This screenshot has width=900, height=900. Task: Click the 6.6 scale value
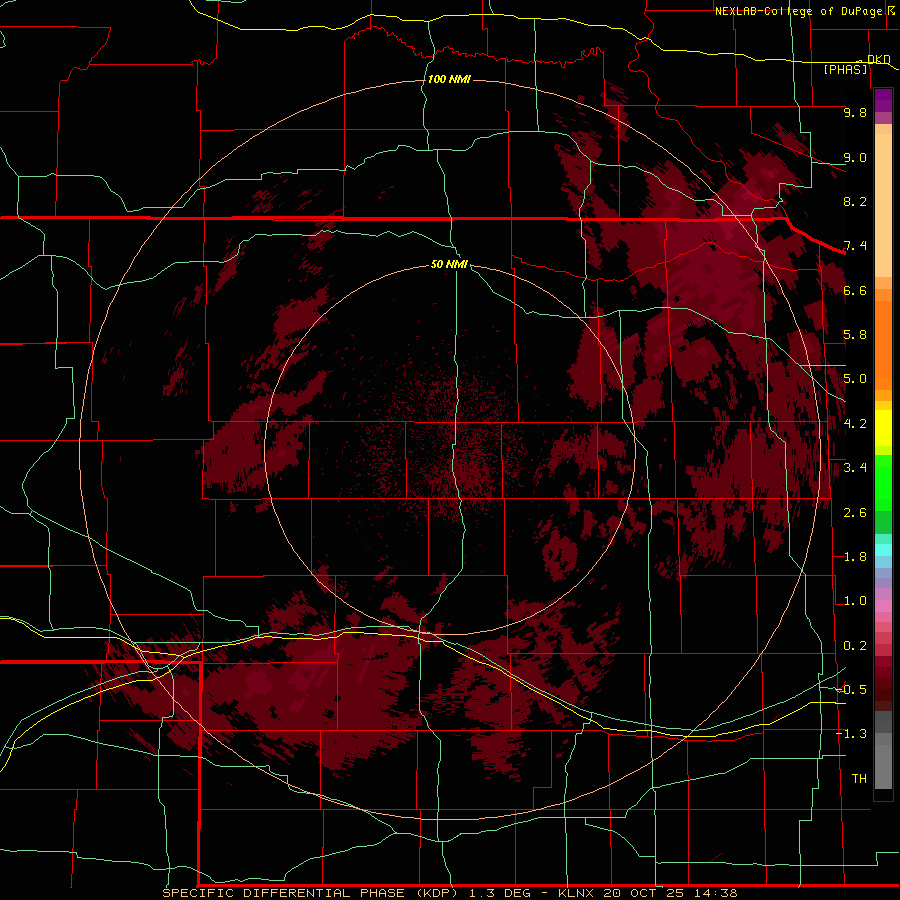pyautogui.click(x=855, y=290)
